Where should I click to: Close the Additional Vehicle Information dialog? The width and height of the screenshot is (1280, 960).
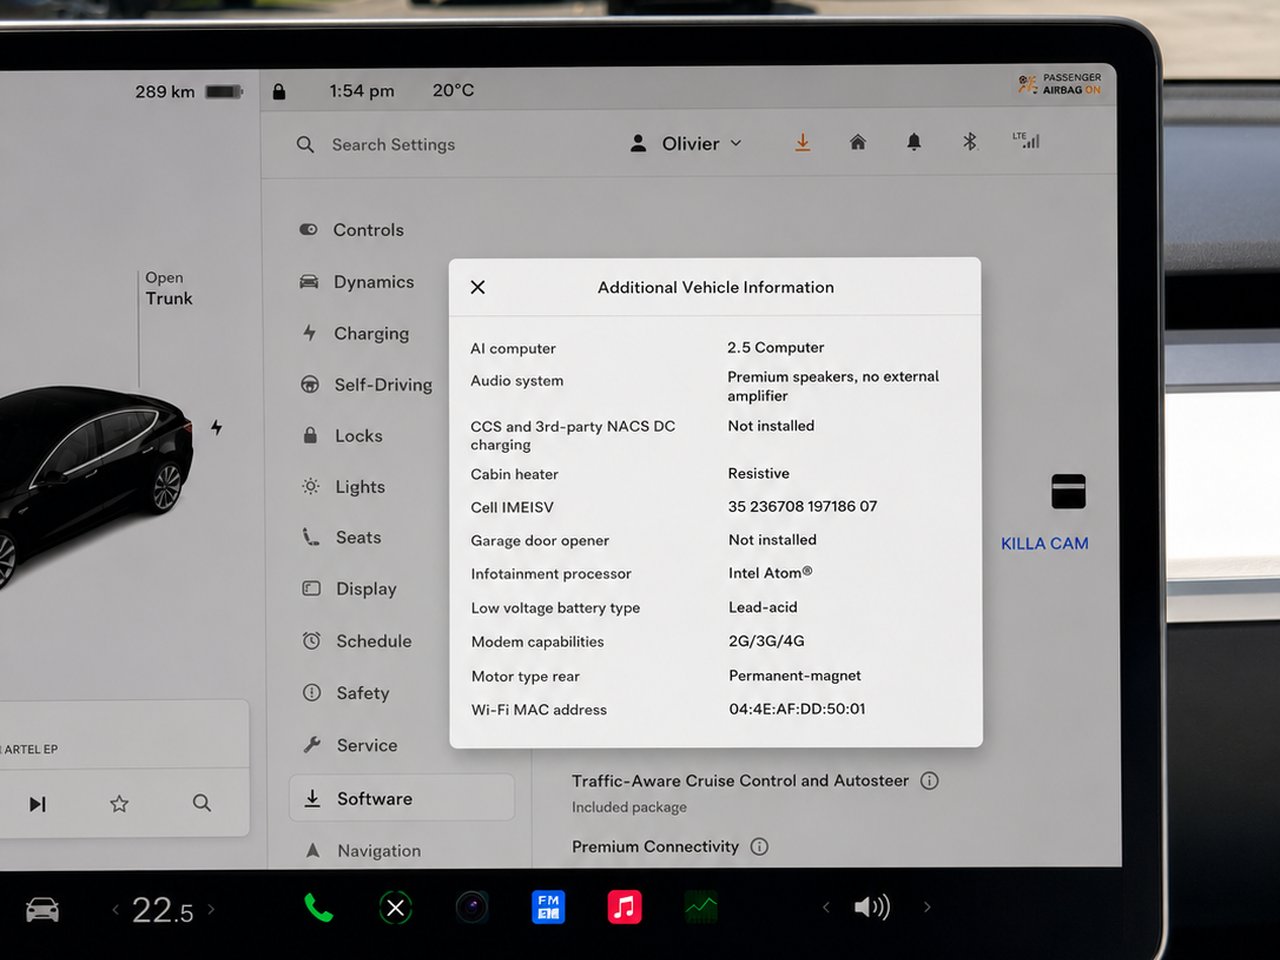point(478,287)
